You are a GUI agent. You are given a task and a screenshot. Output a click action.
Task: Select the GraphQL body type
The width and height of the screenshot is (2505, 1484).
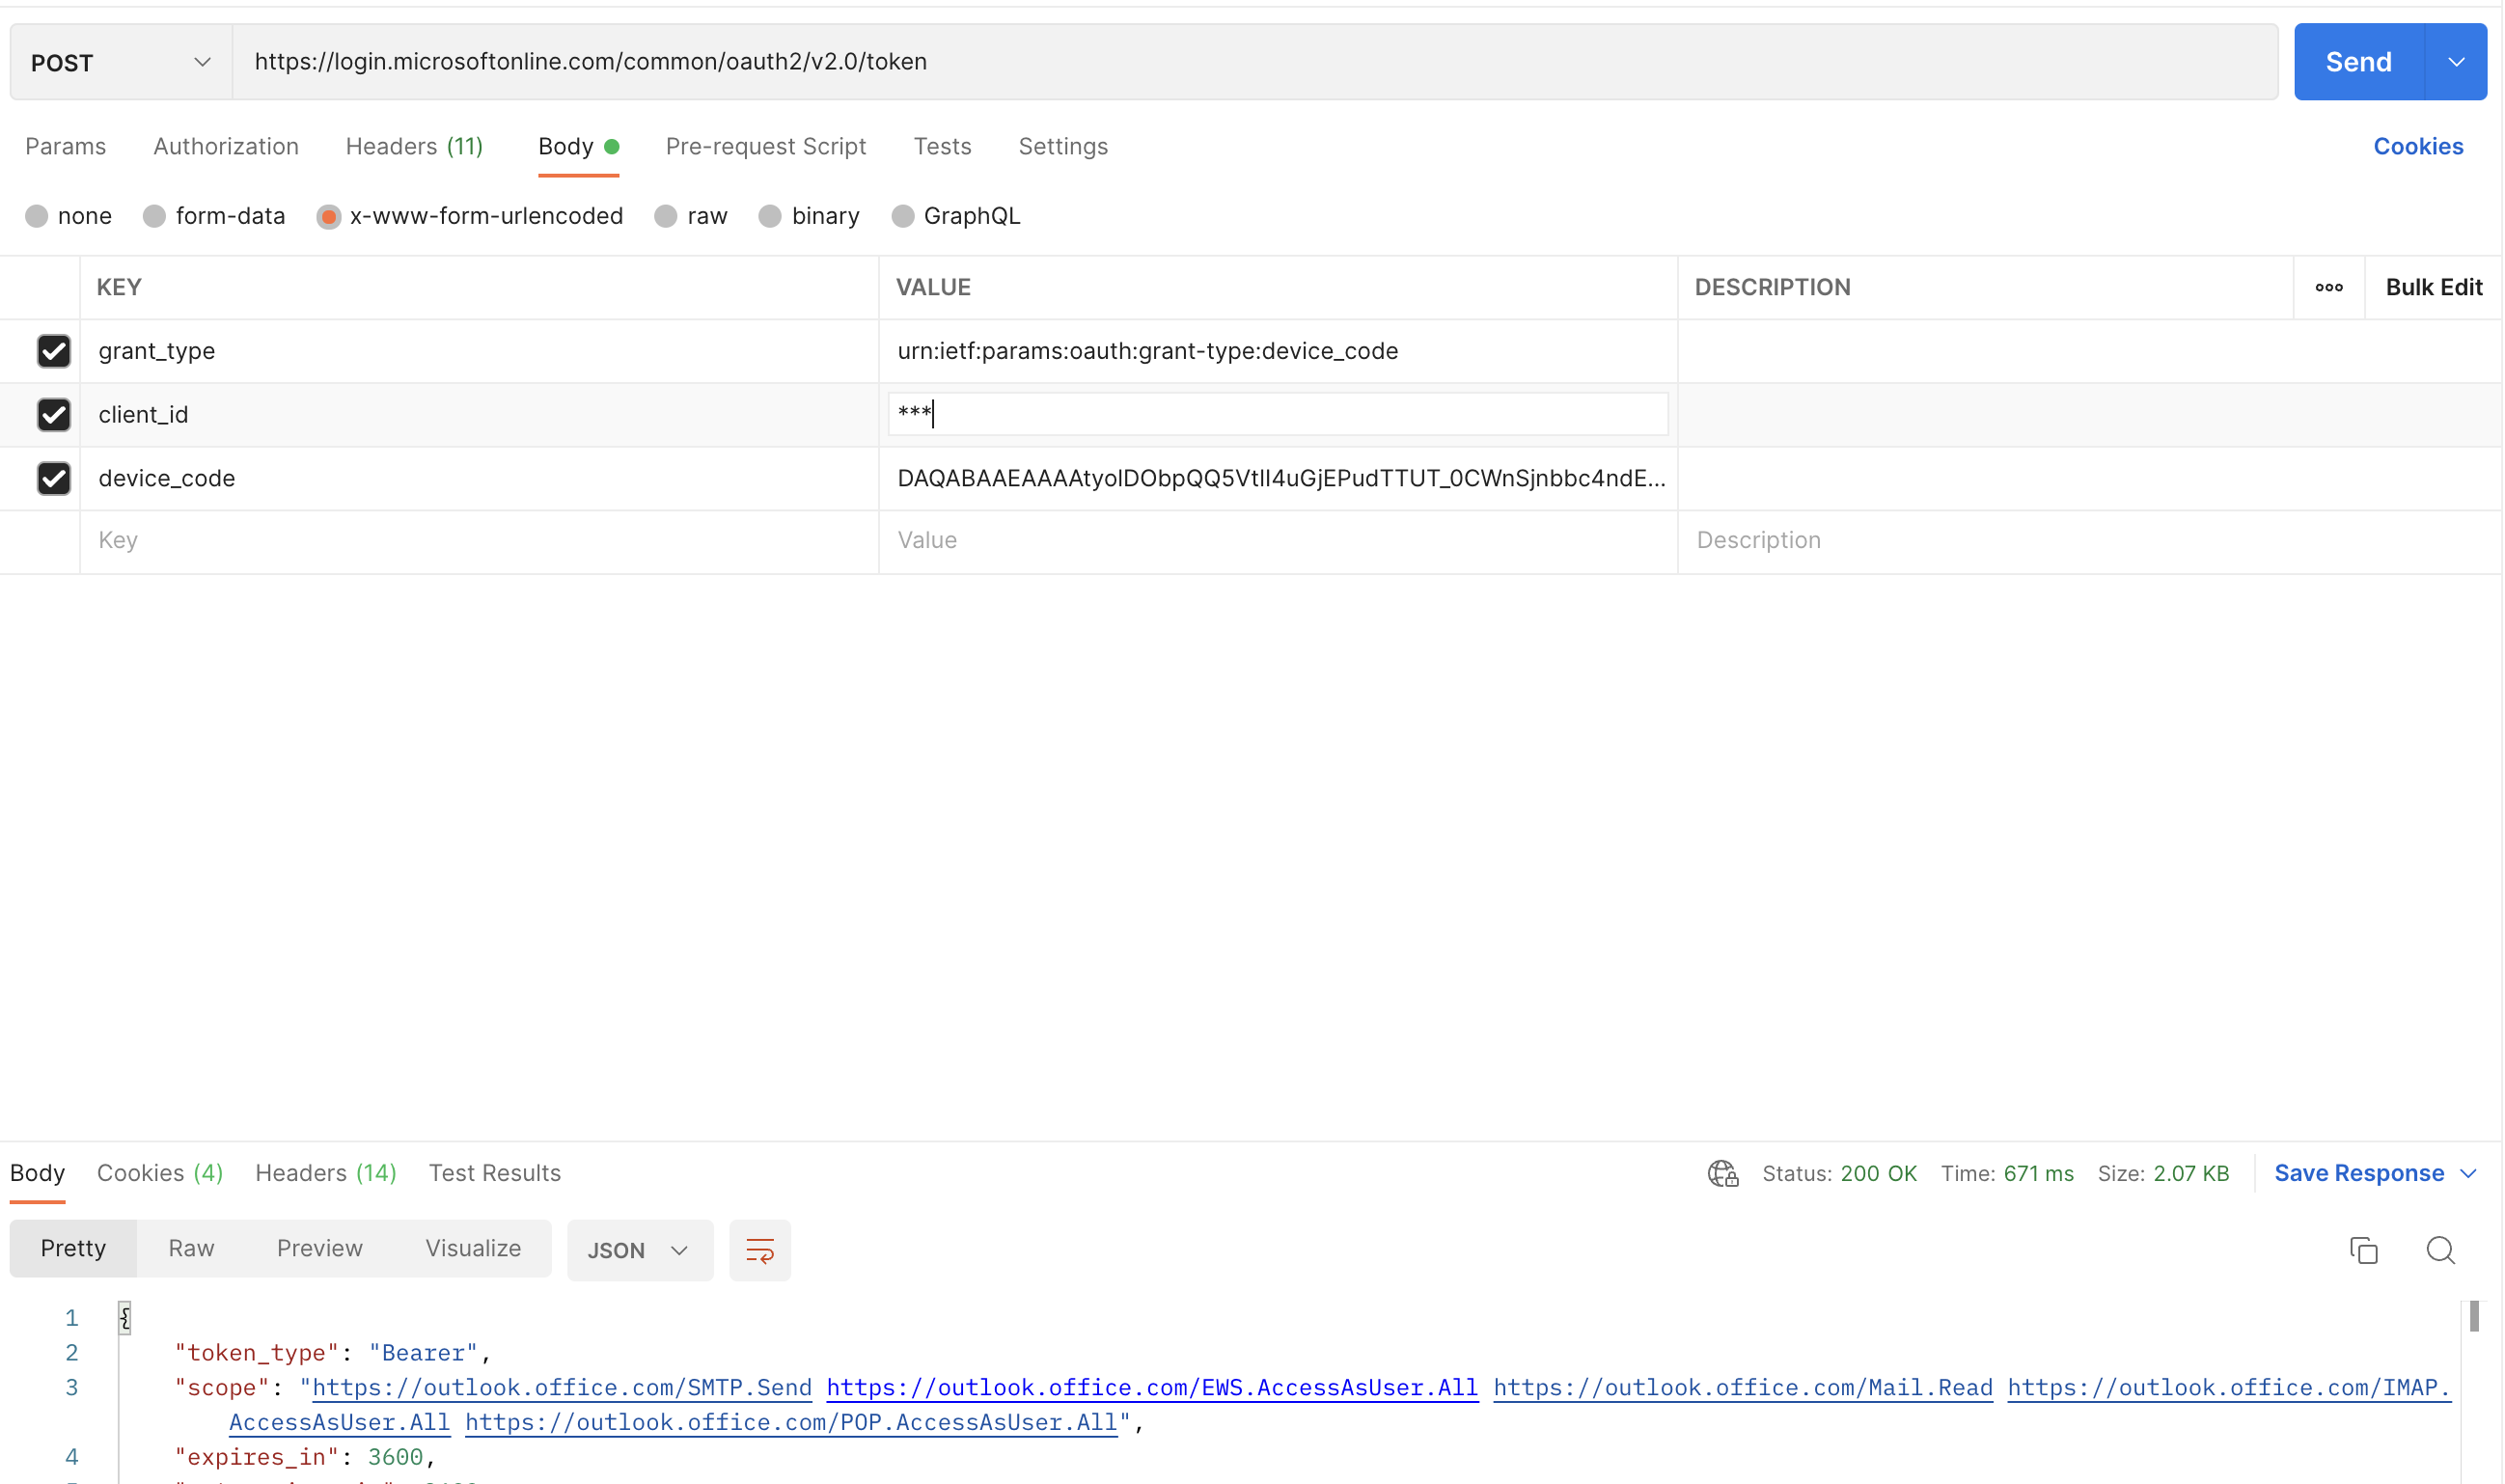(903, 216)
